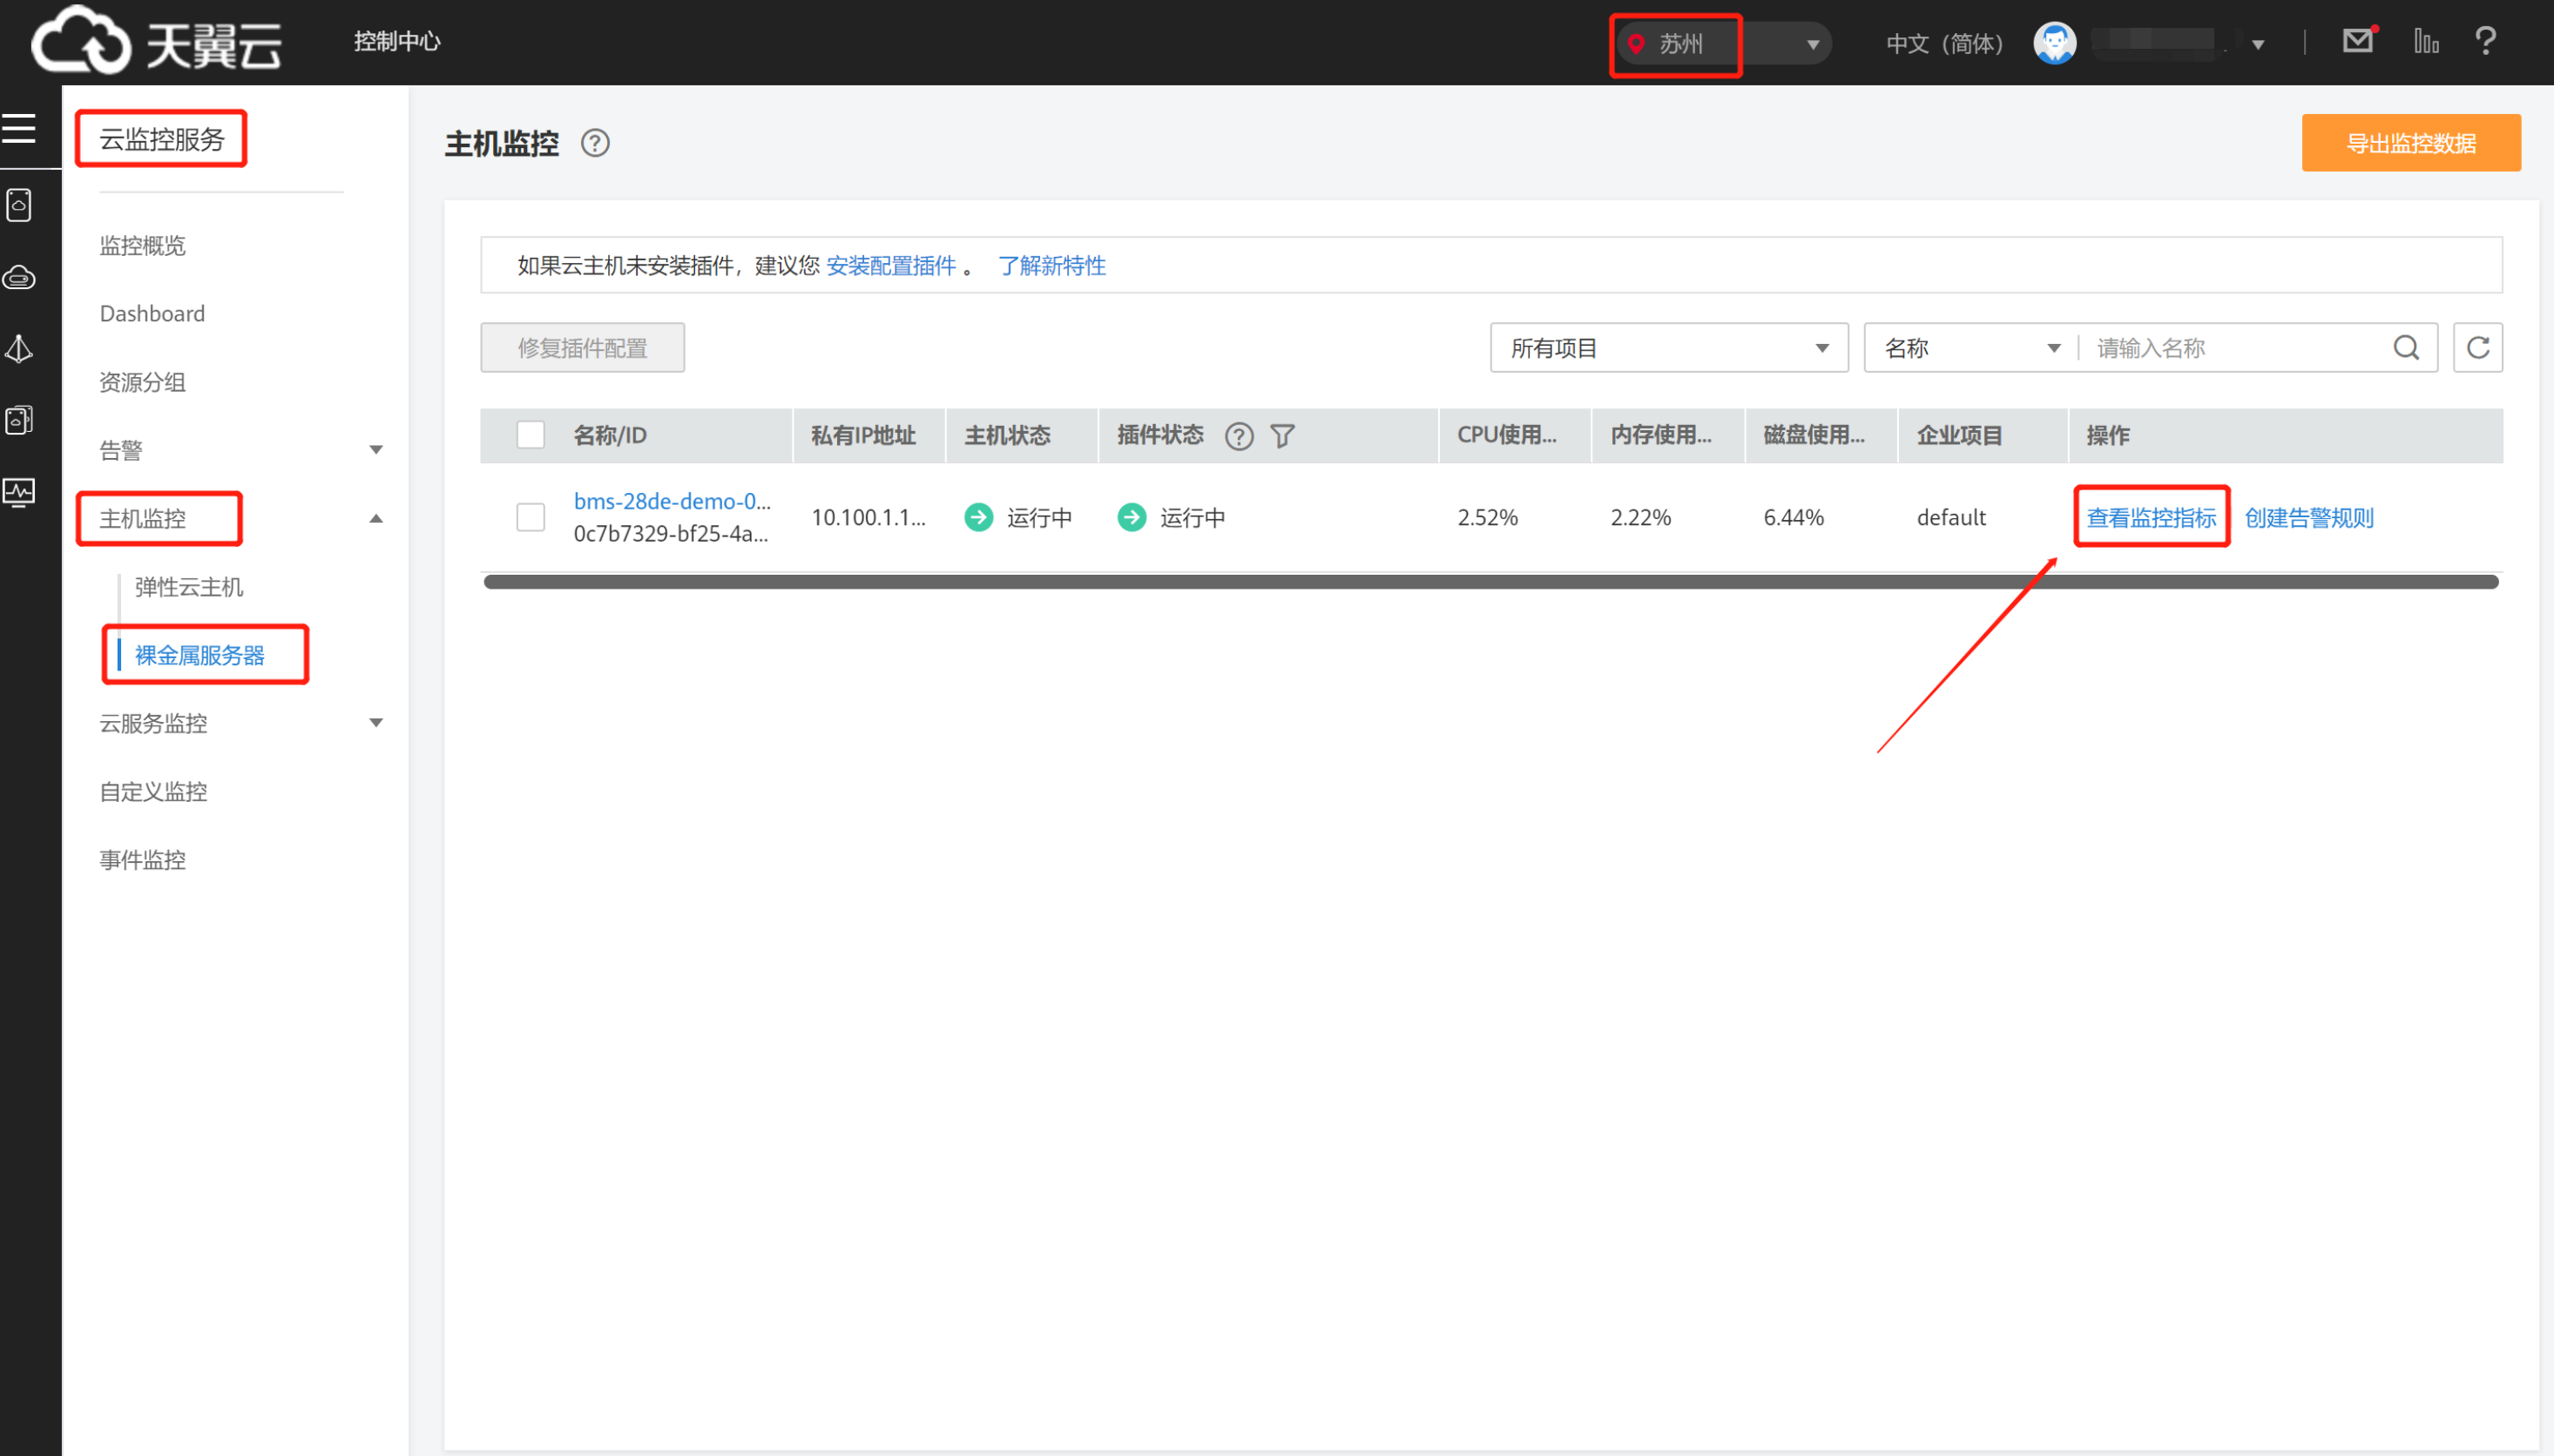The image size is (2554, 1456).
Task: Check the select-all checkbox in table header
Action: (530, 435)
